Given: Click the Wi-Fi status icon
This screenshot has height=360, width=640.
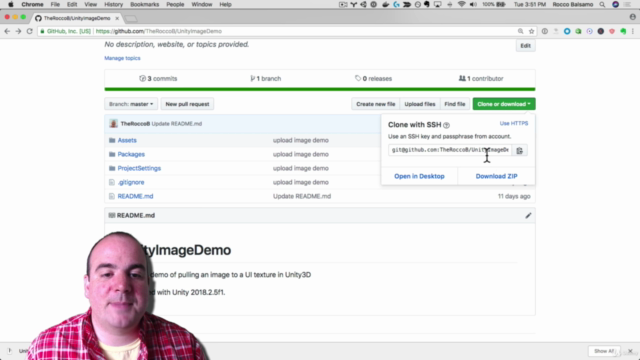Looking at the screenshot, I should click(462, 4).
